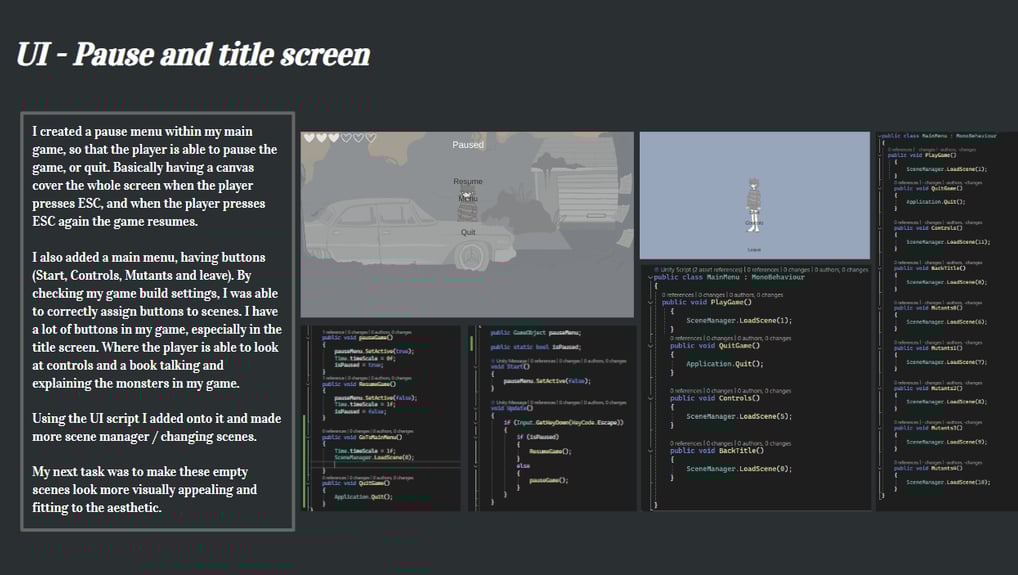1018x575 pixels.
Task: Click the Unity Script icon above MainMenu class
Action: (x=656, y=269)
